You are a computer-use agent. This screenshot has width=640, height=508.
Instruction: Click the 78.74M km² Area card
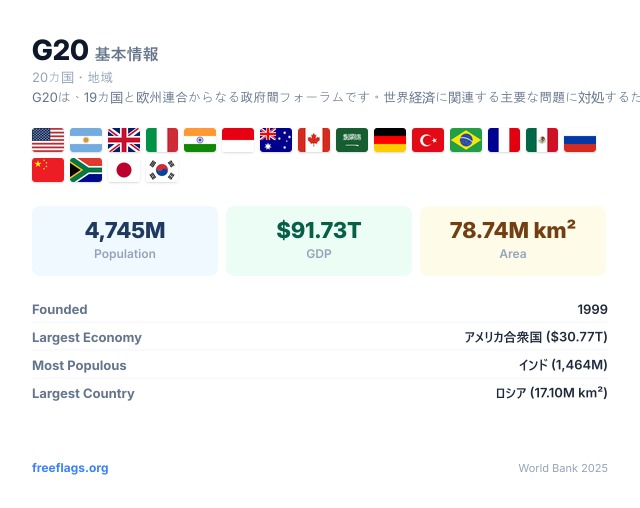click(513, 241)
